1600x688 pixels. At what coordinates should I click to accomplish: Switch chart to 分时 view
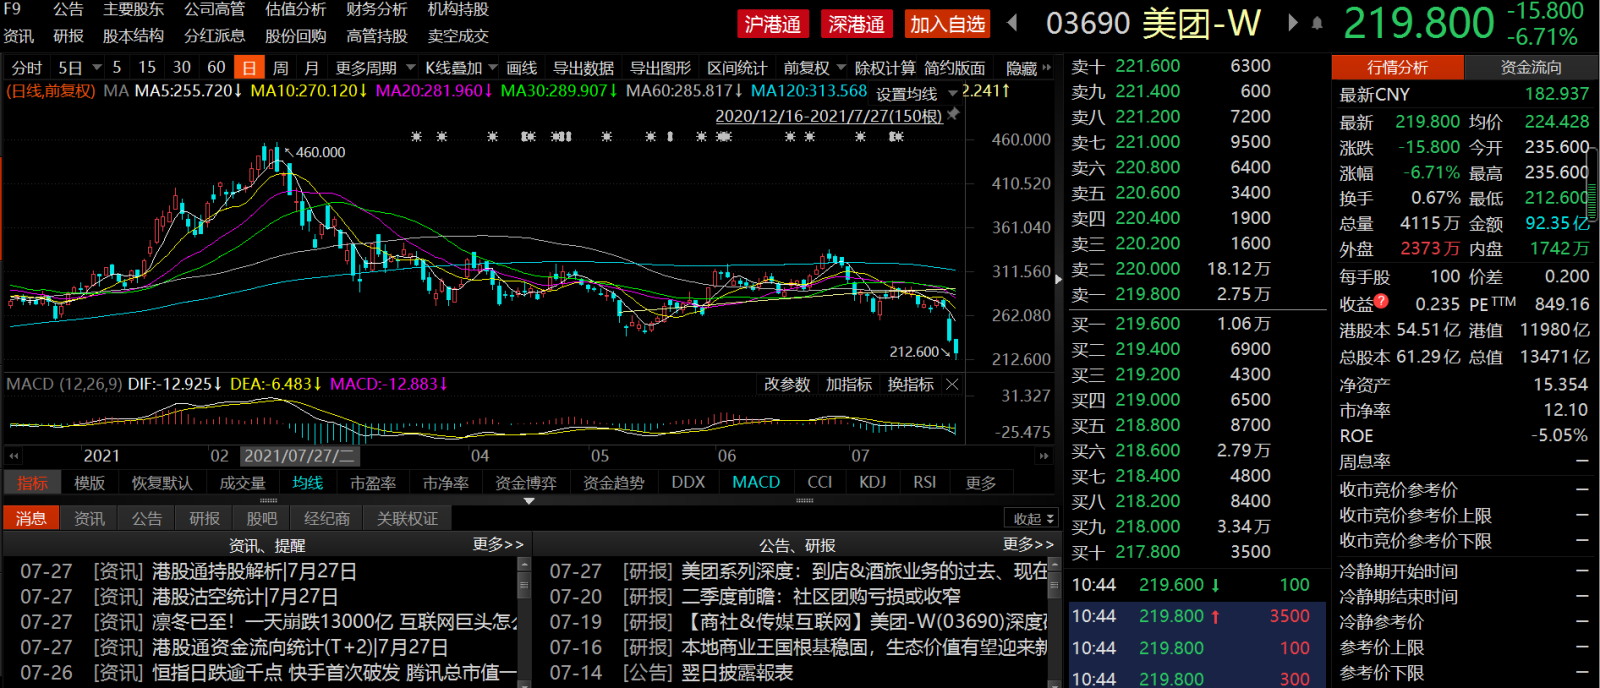27,68
